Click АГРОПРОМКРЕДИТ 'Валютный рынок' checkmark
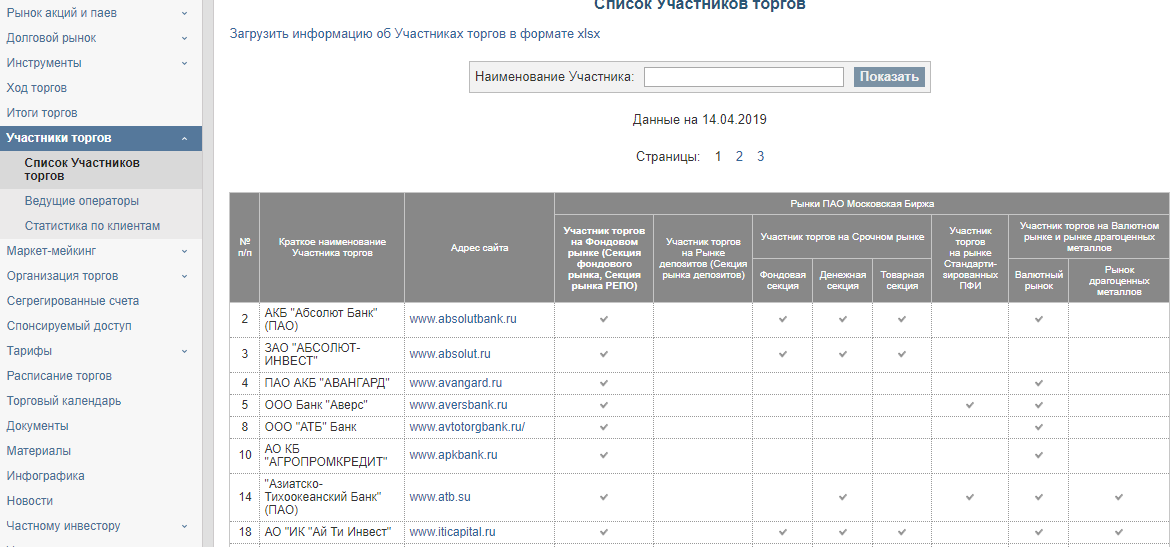Screen dimensions: 1173x547 (x=1038, y=455)
